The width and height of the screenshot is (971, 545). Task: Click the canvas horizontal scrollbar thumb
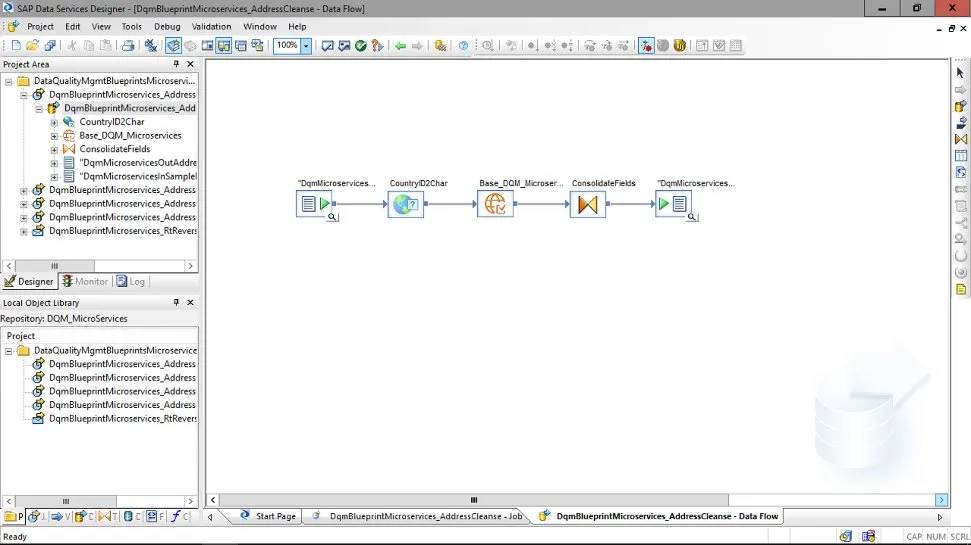pyautogui.click(x=474, y=500)
